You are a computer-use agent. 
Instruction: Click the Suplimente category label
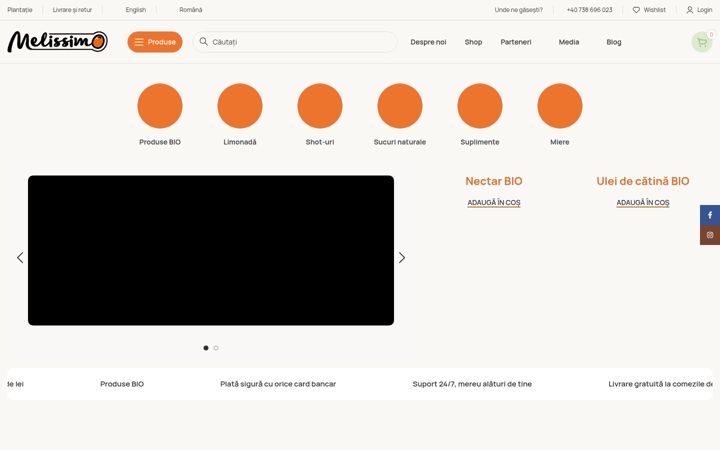[480, 142]
